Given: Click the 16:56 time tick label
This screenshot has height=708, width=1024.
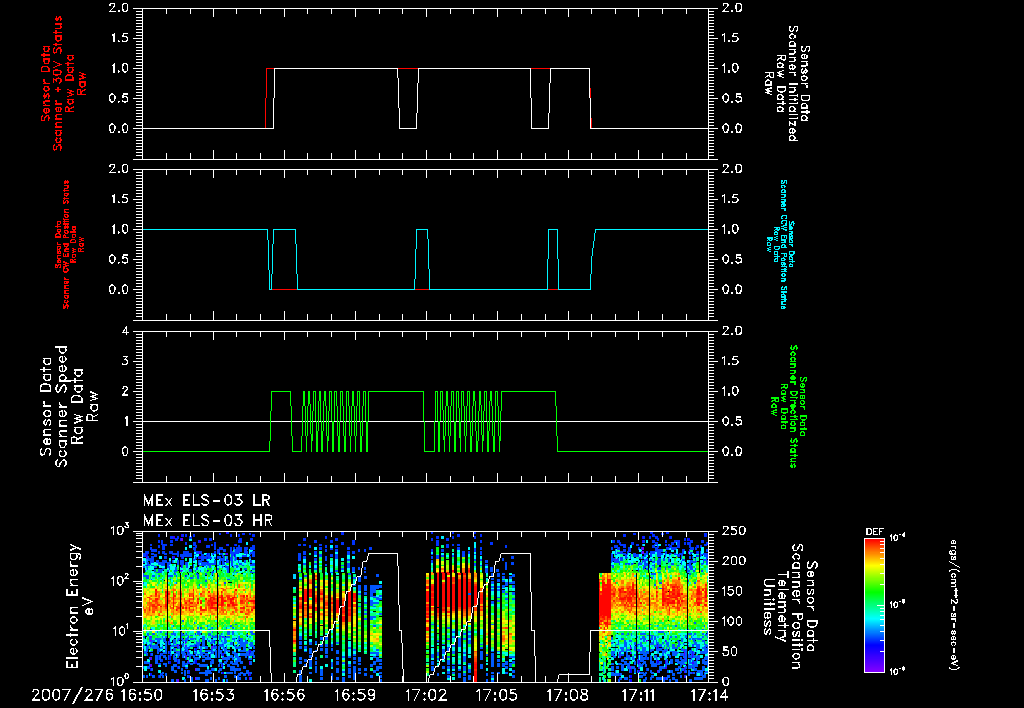Looking at the screenshot, I should point(284,695).
